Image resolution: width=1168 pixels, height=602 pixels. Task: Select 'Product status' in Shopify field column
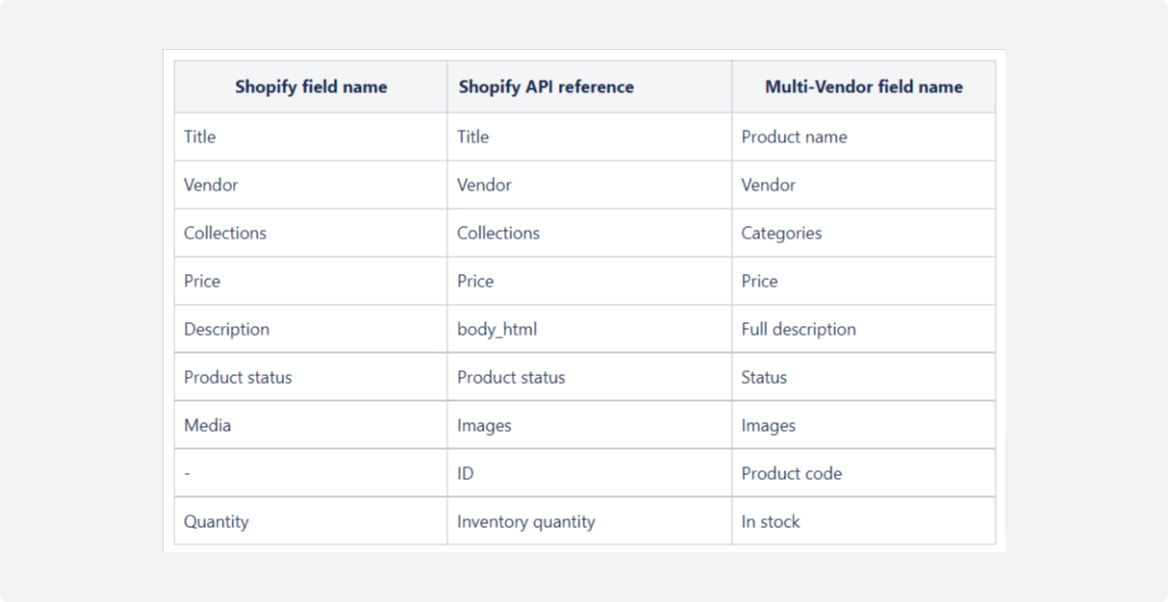point(238,377)
